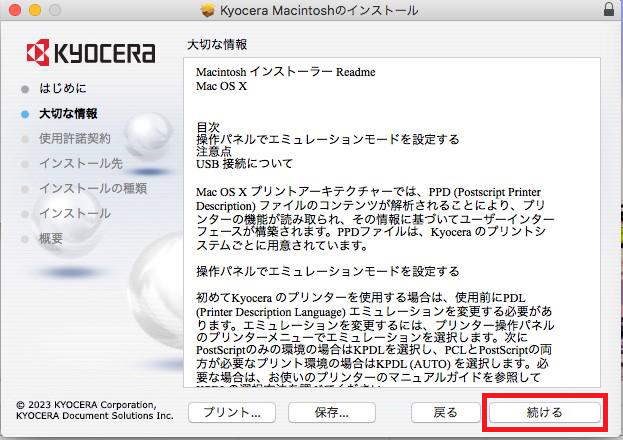623x440 pixels.
Task: Save the Readme using 保存... button
Action: [x=325, y=412]
